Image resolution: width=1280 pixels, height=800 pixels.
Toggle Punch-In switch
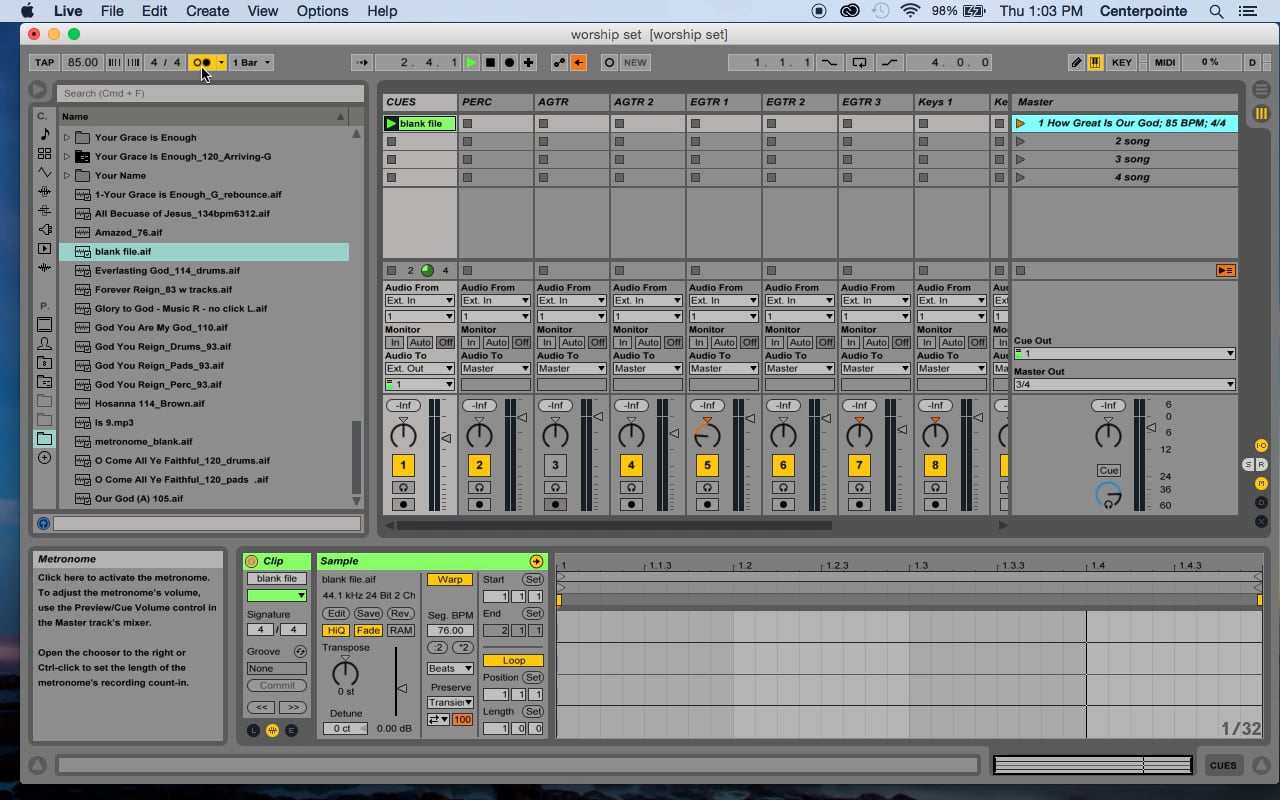tap(829, 62)
